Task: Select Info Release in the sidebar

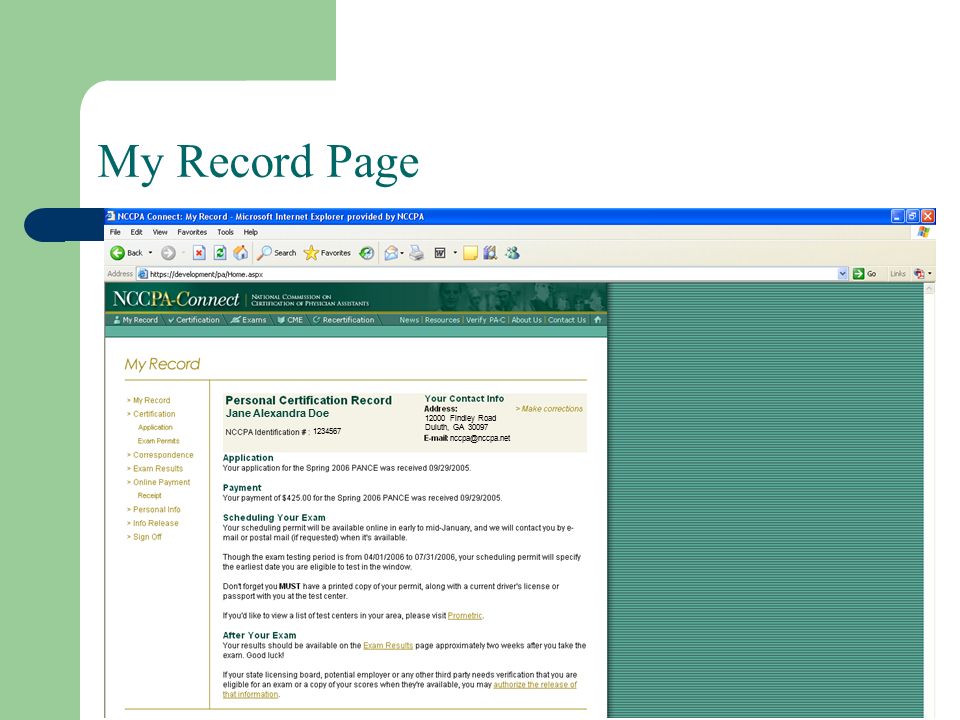Action: (x=156, y=523)
